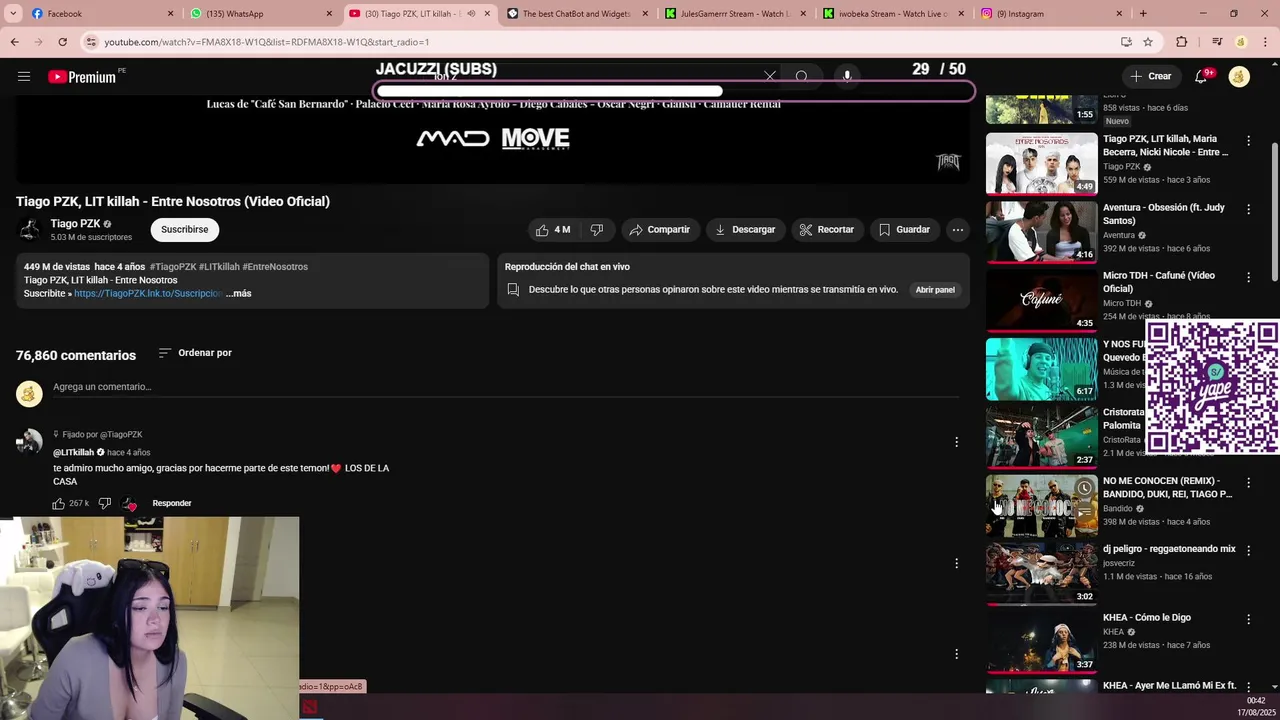The image size is (1280, 720).
Task: Click the search magnifier button
Action: (x=802, y=76)
